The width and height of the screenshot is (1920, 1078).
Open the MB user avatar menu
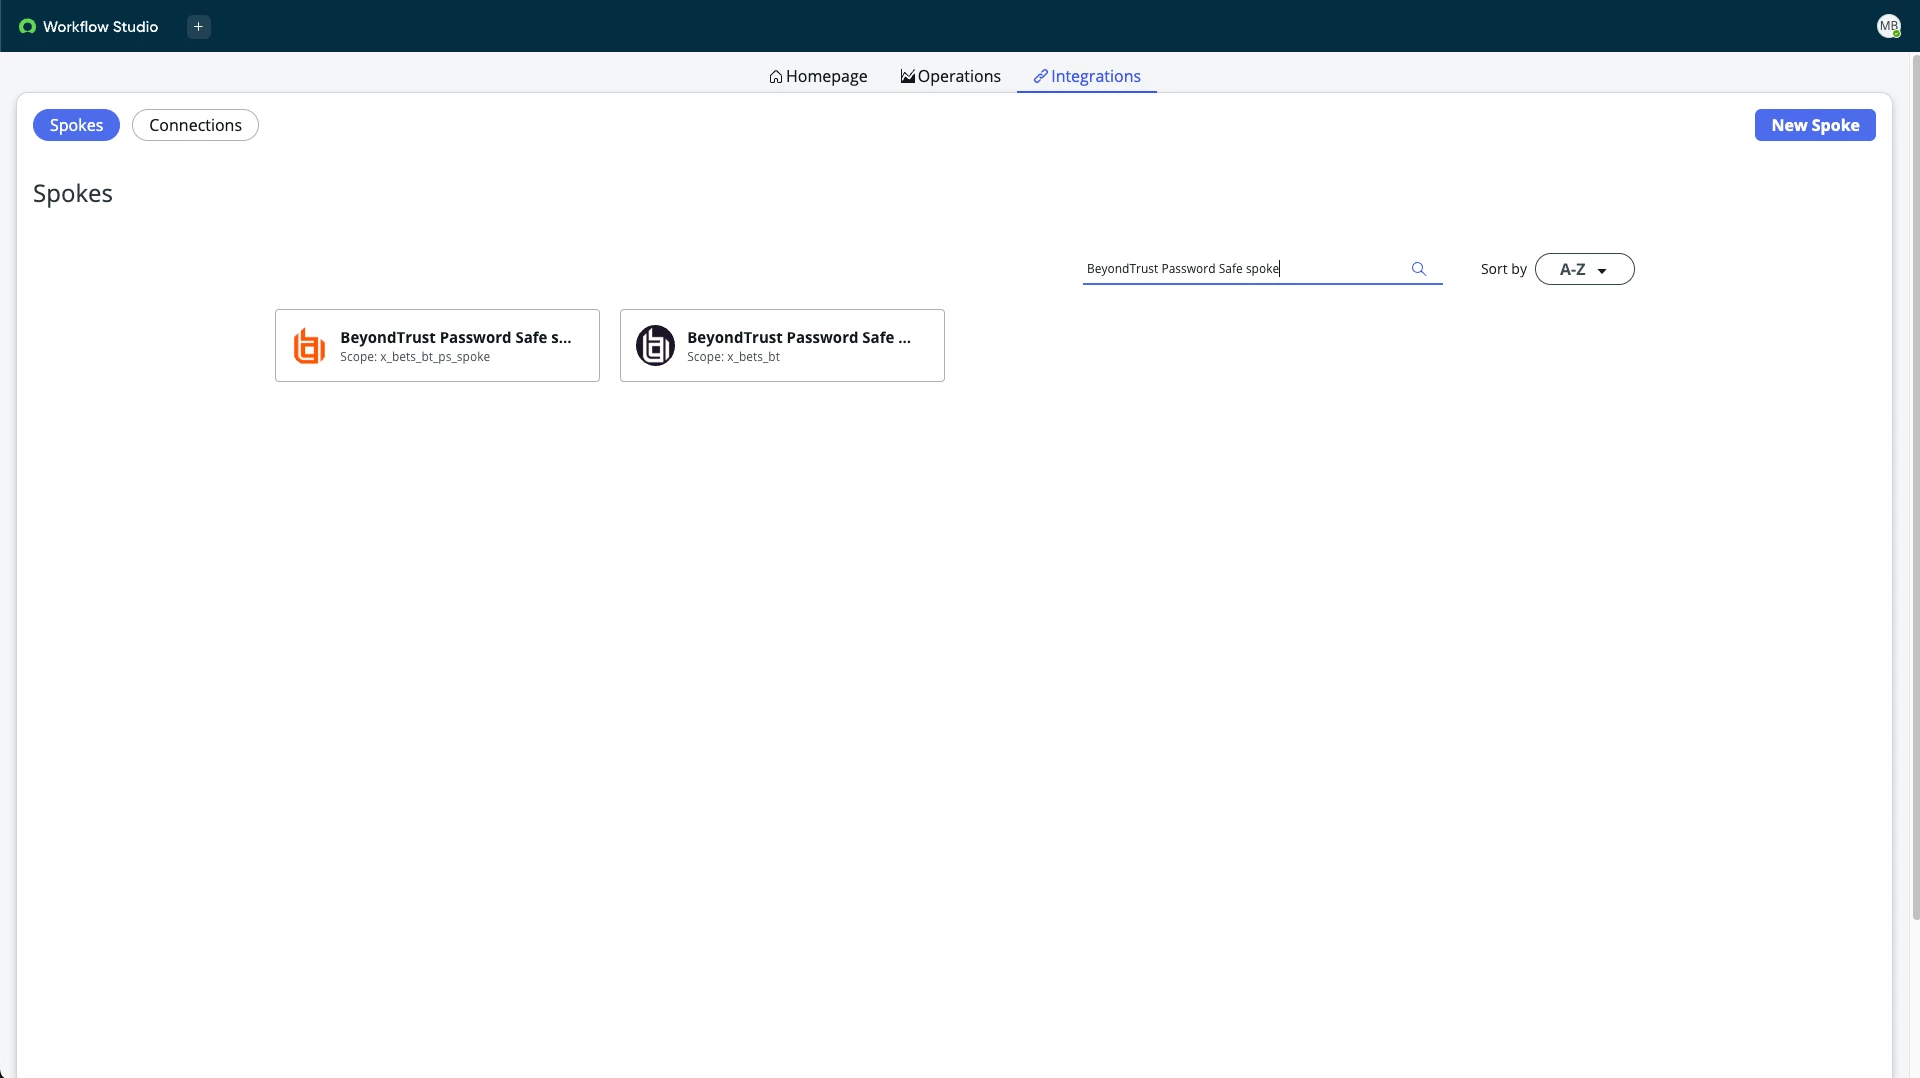[1888, 27]
